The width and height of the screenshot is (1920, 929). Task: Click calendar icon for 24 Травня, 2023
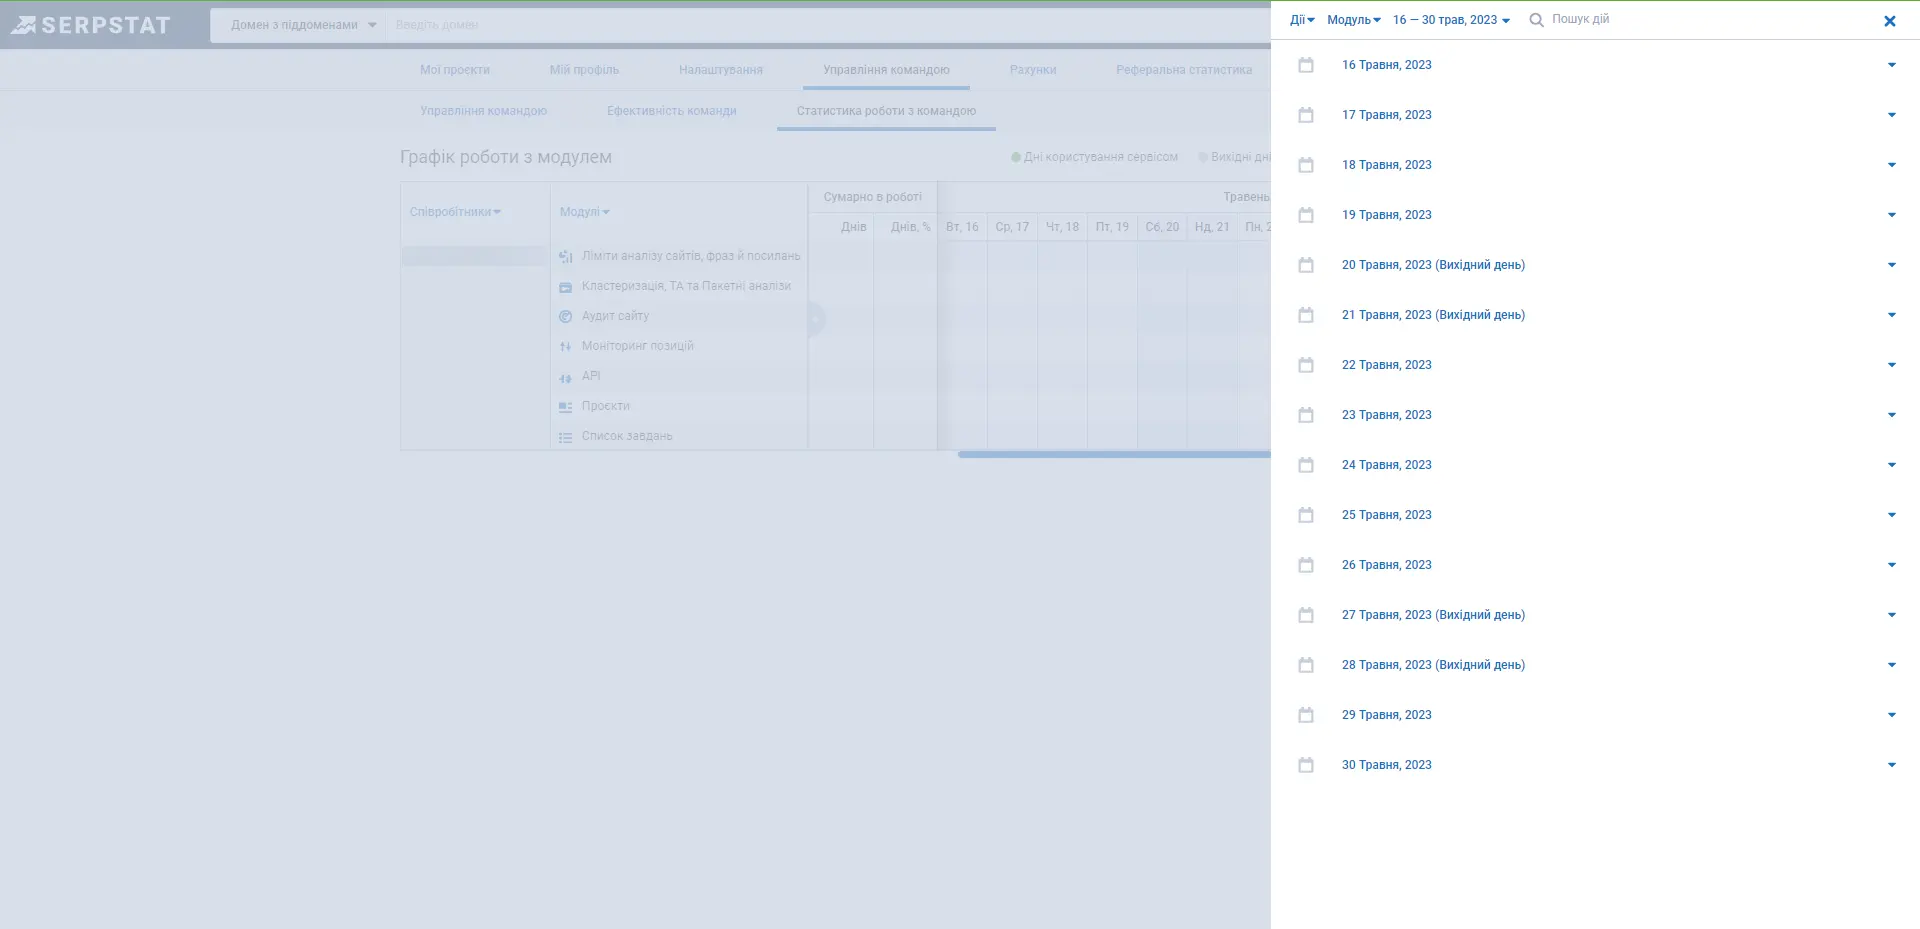(1306, 465)
